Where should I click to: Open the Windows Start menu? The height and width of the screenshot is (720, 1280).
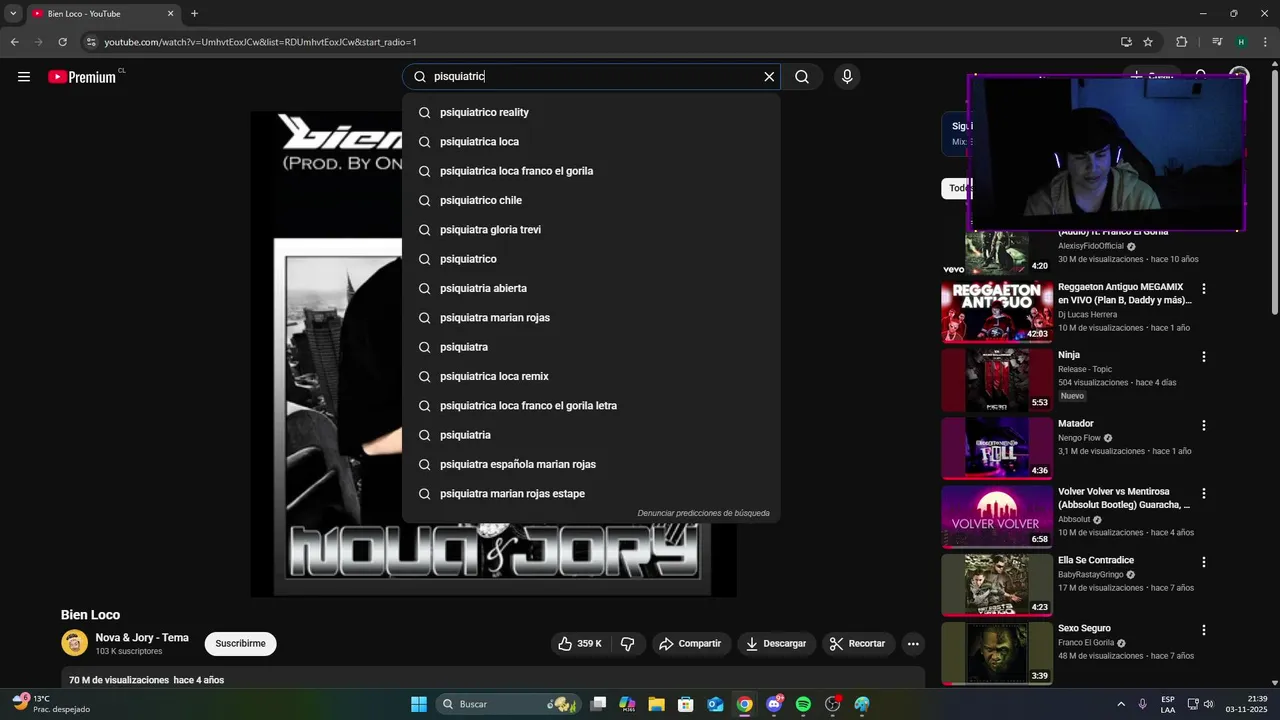[419, 704]
